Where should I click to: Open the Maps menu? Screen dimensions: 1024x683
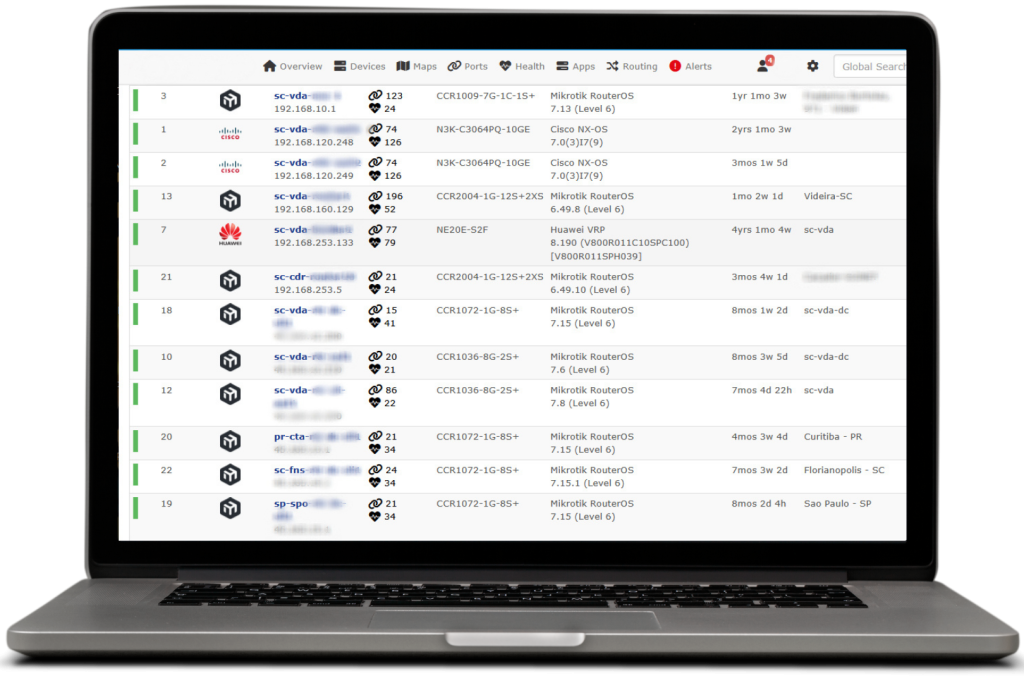click(x=417, y=66)
